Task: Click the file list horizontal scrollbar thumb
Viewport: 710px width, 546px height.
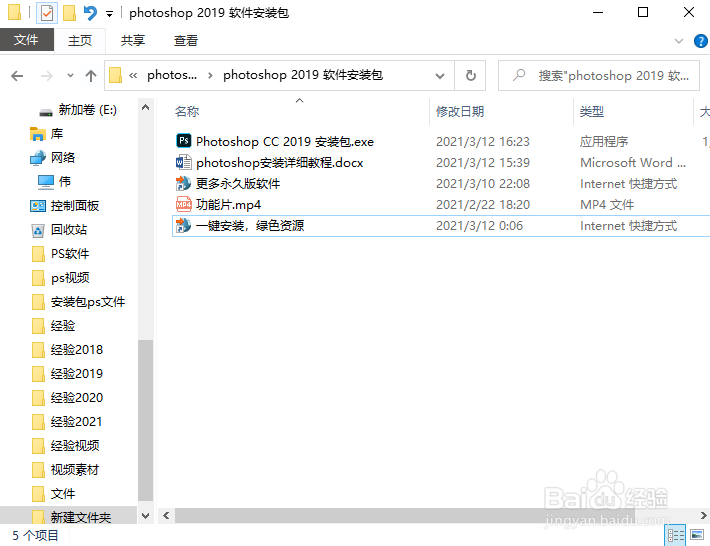Action: pyautogui.click(x=404, y=515)
